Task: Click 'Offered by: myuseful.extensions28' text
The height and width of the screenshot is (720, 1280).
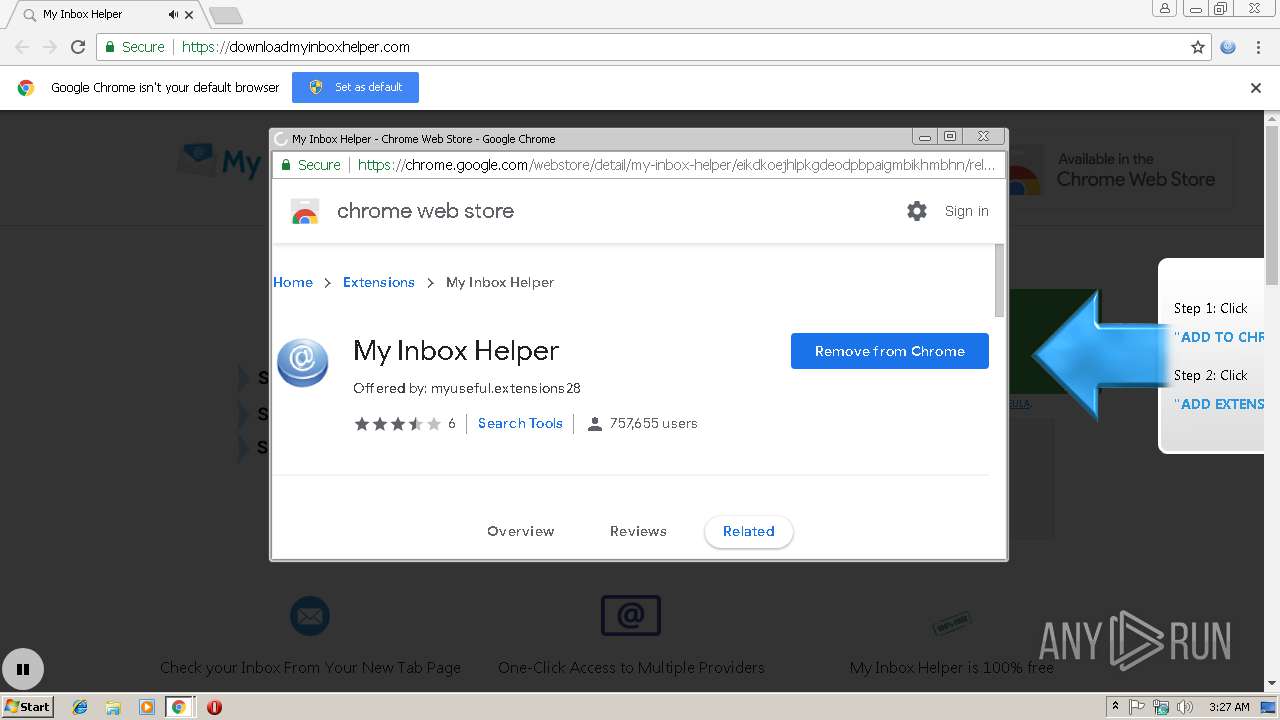Action: click(x=467, y=388)
